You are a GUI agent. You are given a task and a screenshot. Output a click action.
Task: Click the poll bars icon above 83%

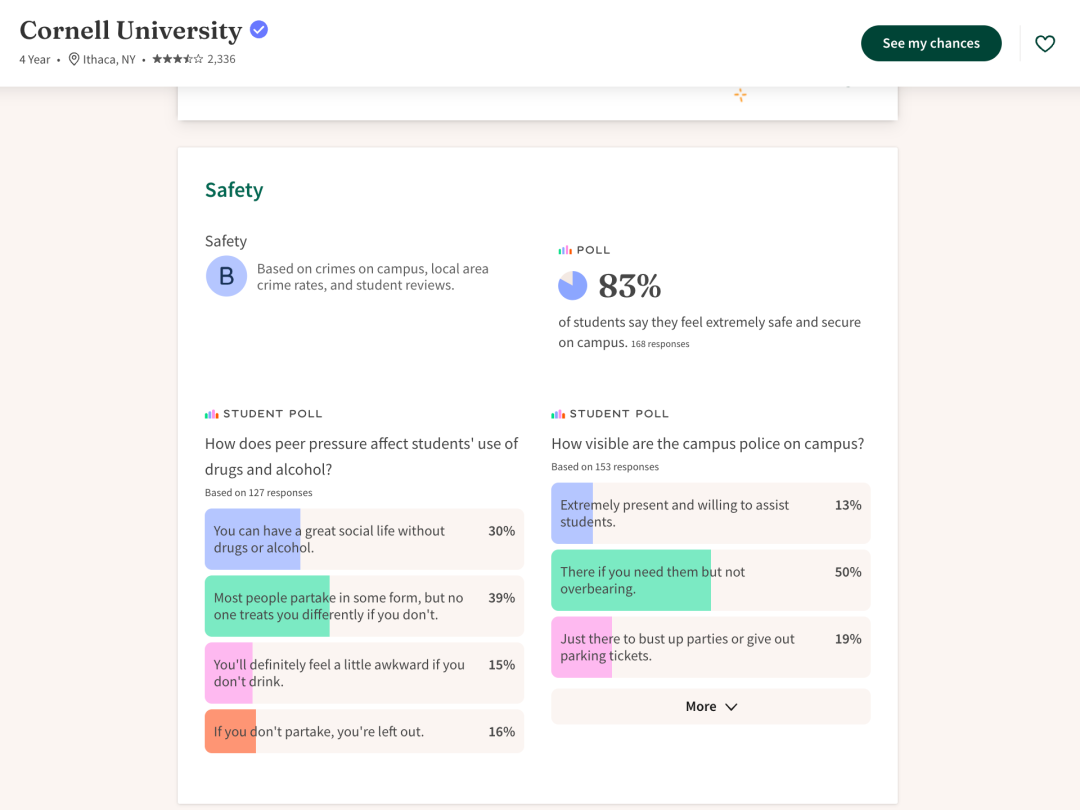(x=565, y=250)
